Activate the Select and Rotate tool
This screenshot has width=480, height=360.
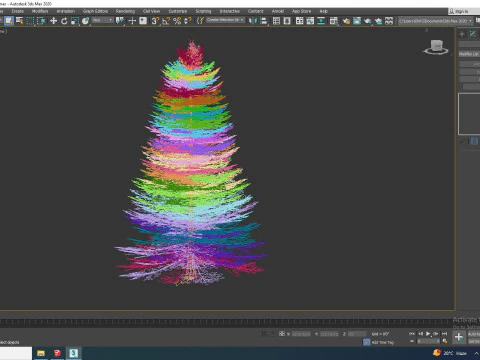tap(64, 21)
